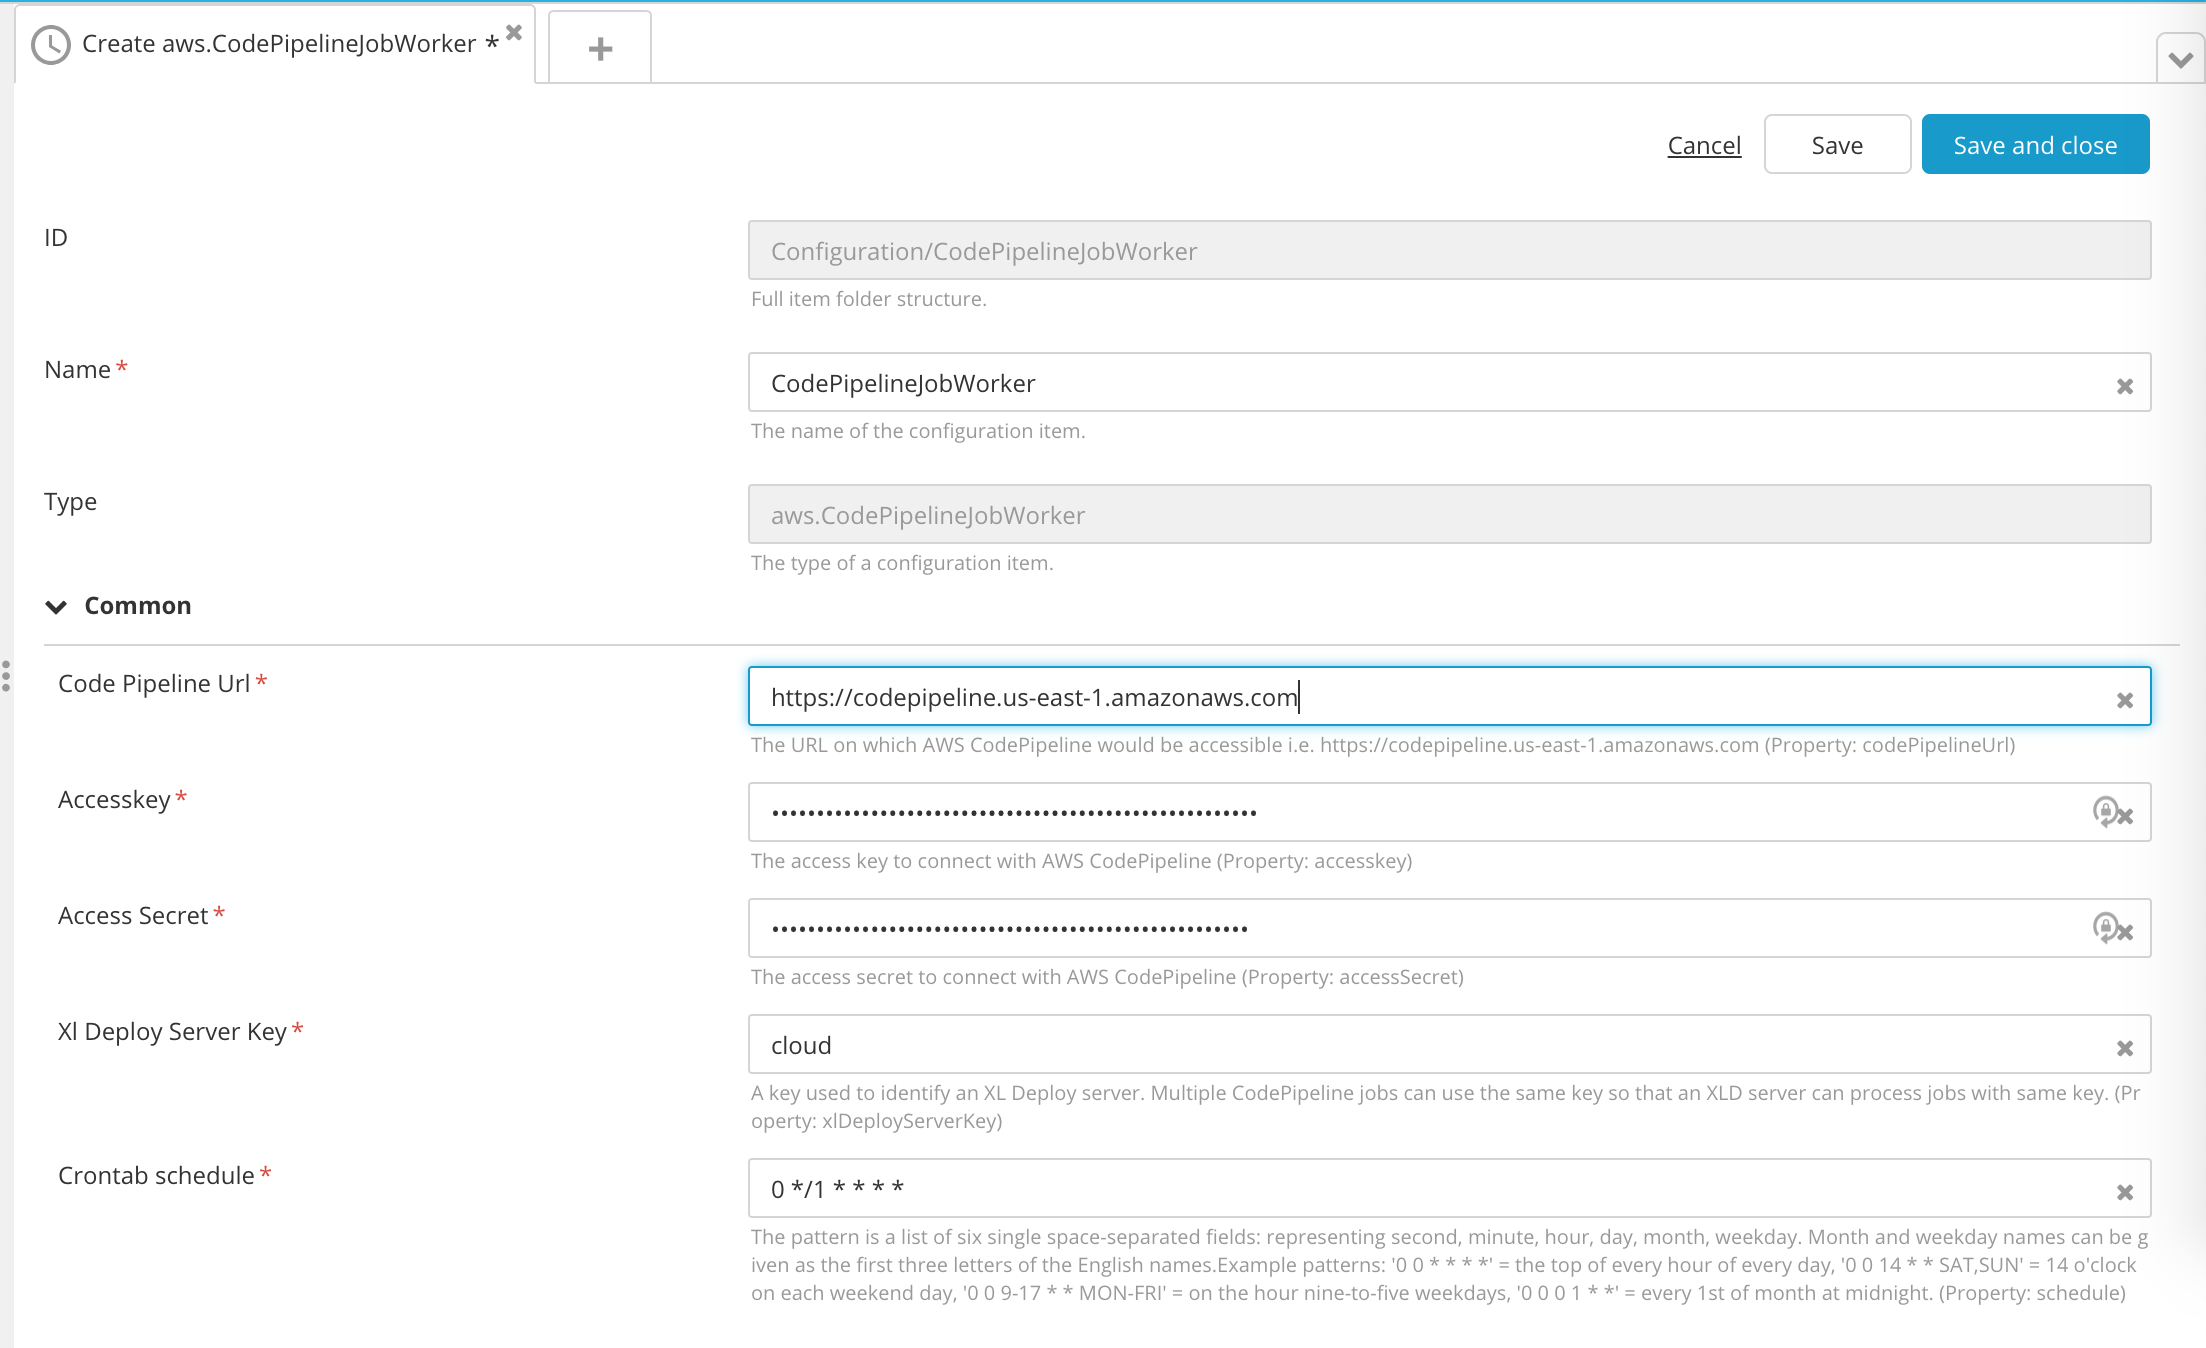2206x1348 pixels.
Task: Open a new tab with plus button
Action: pos(600,48)
